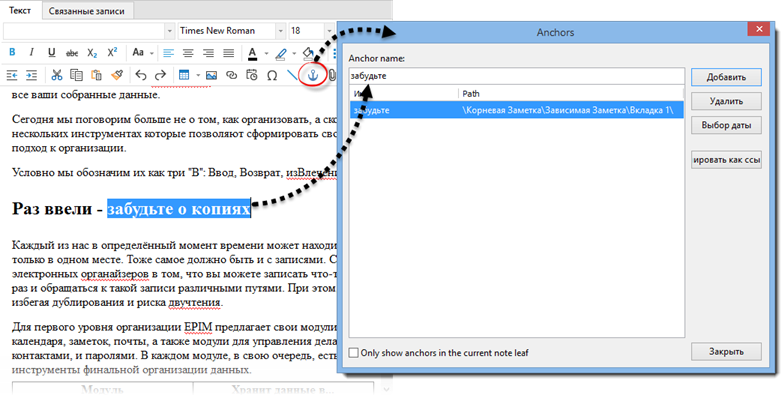This screenshot has height=395, width=782.
Task: Sort by the Path column header
Action: coord(571,93)
